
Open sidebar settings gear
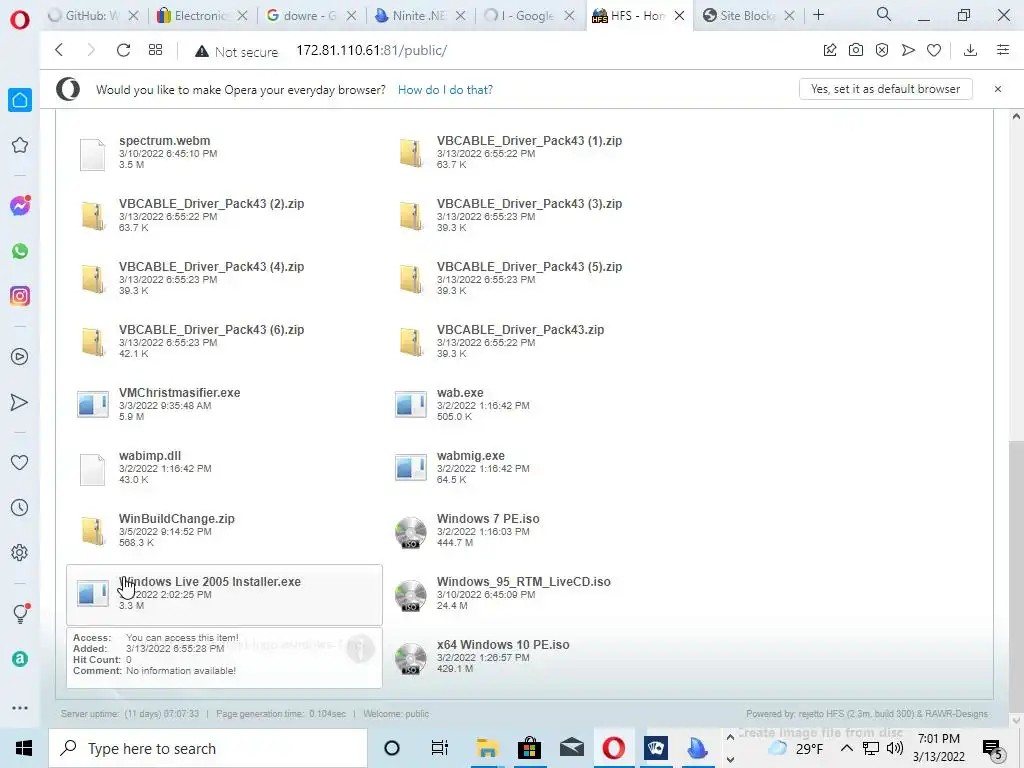[20, 552]
